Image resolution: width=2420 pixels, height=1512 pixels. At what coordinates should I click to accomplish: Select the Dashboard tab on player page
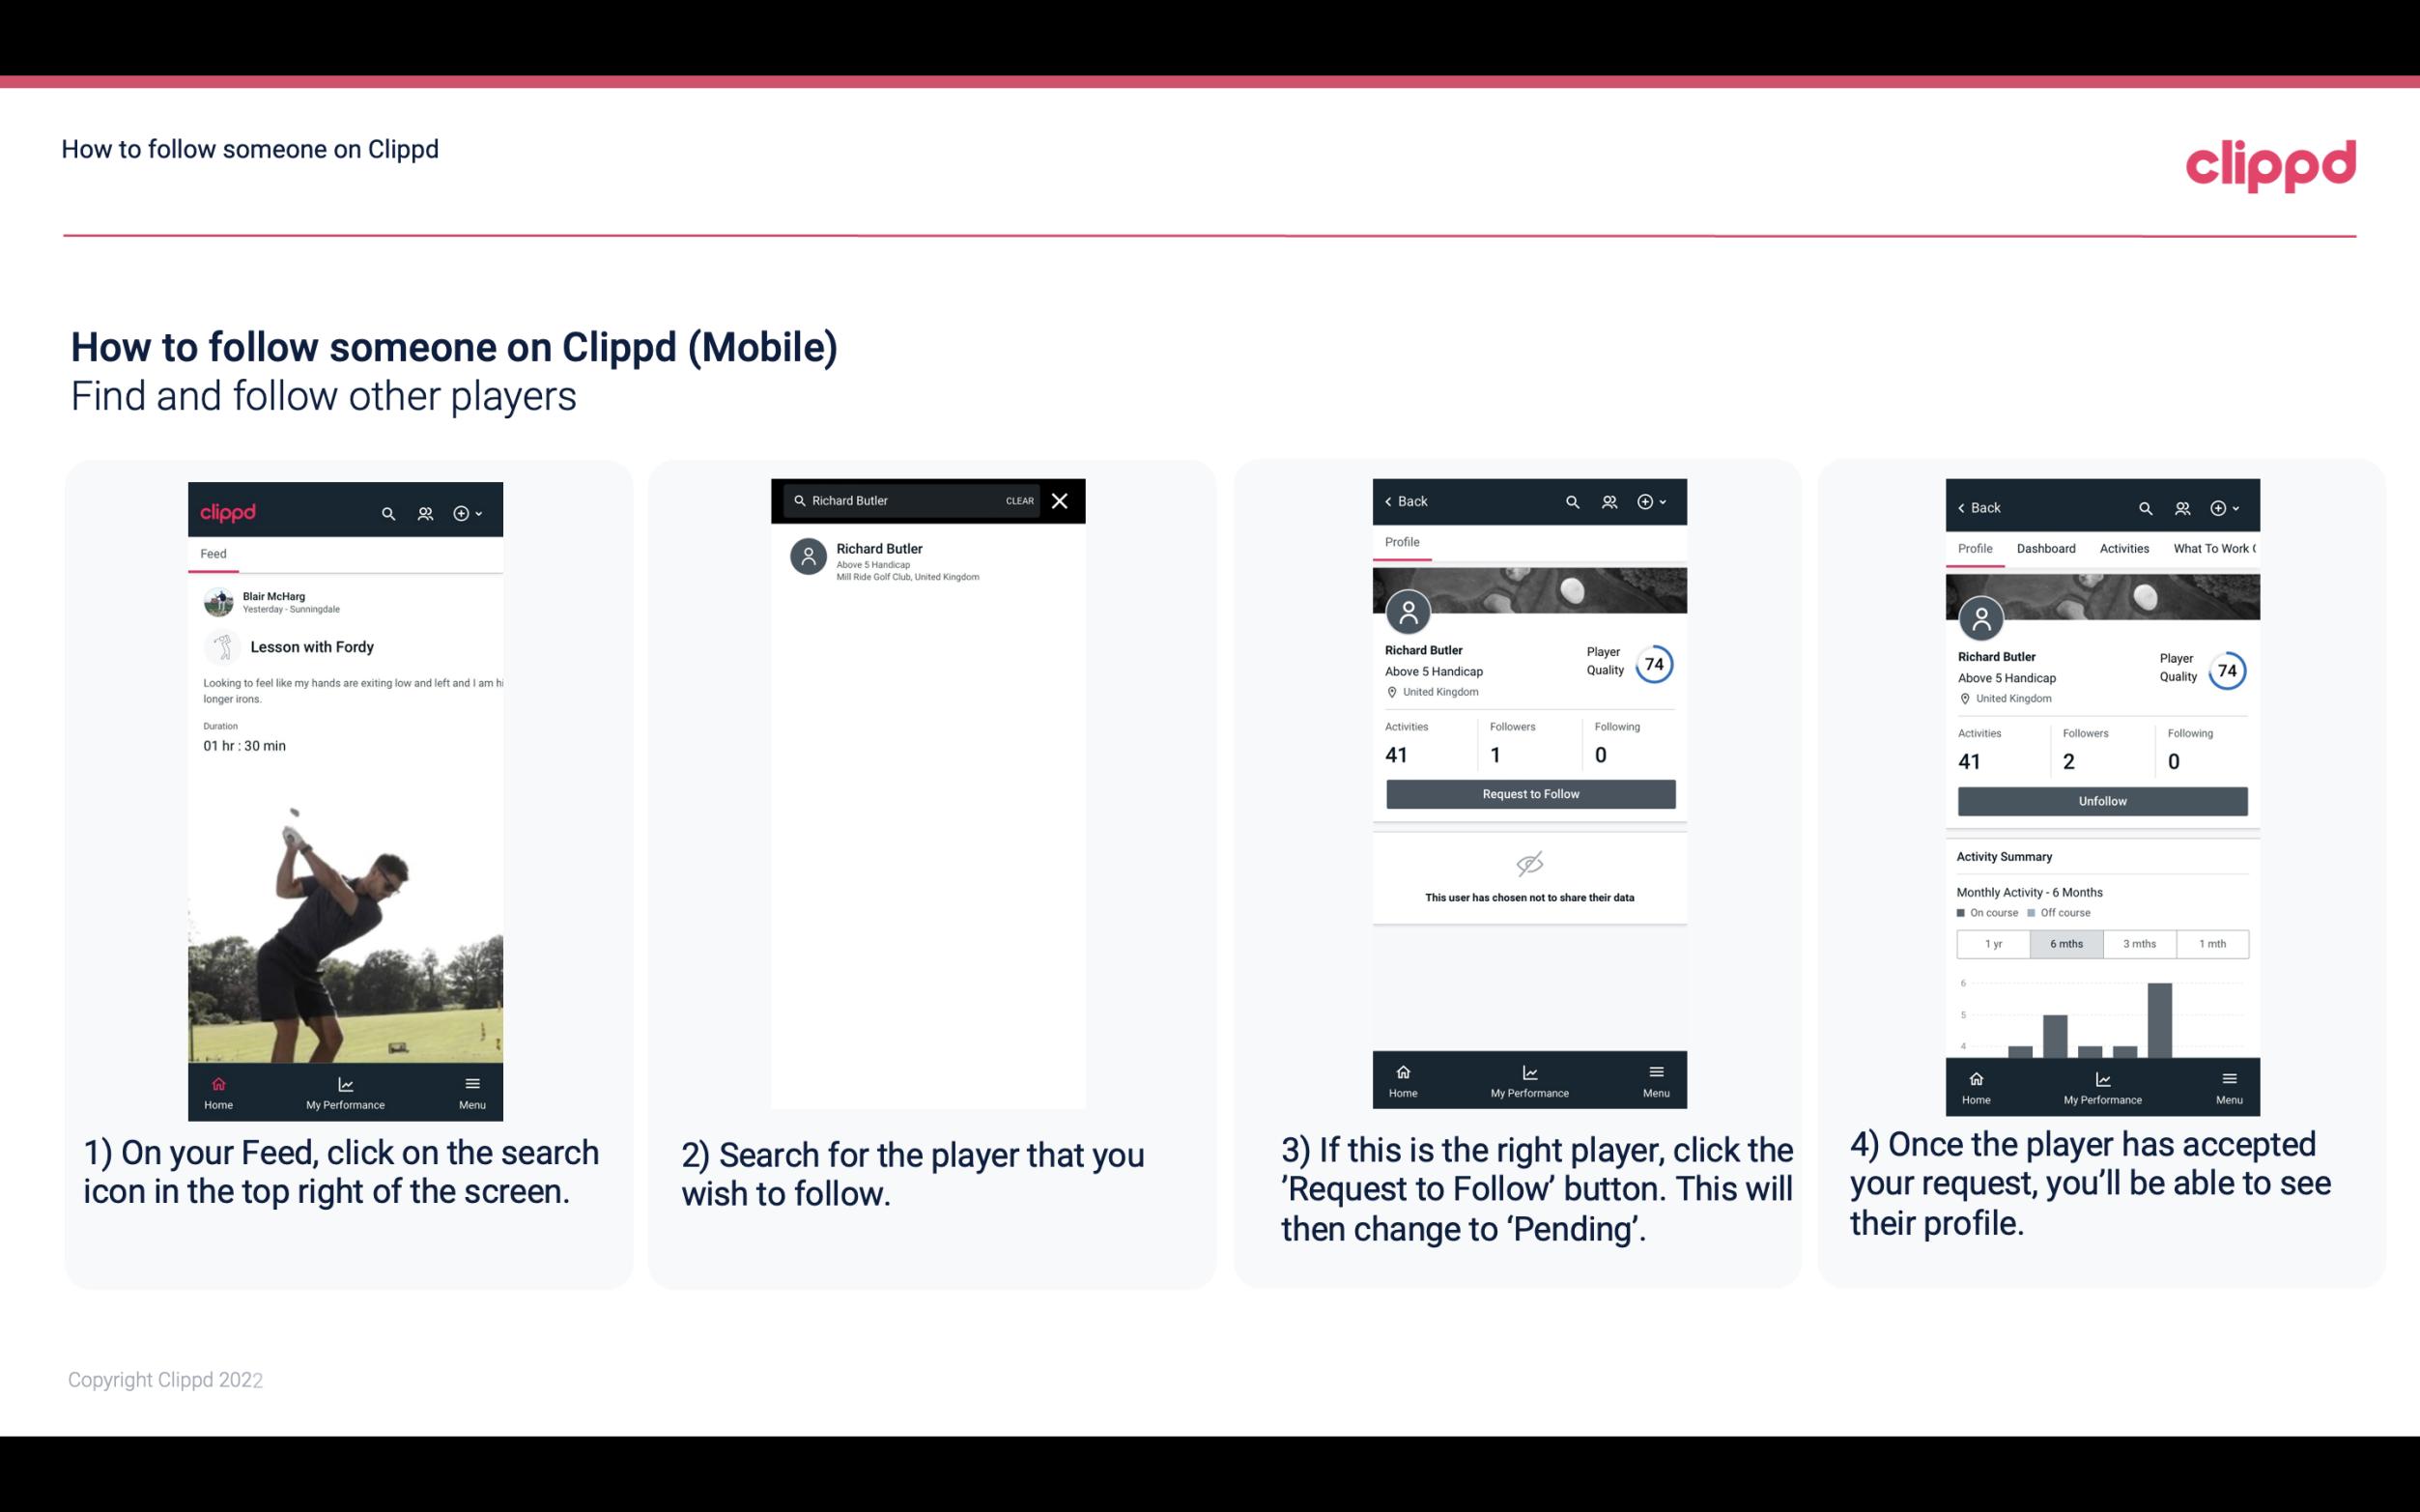(2047, 549)
